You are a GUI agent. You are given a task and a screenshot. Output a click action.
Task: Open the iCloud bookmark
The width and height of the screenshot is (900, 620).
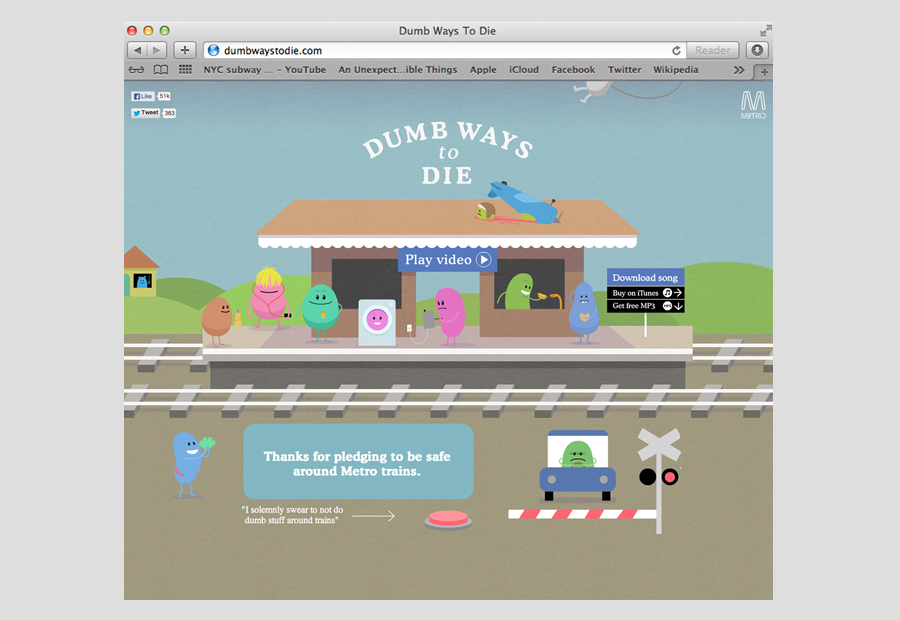[x=523, y=69]
